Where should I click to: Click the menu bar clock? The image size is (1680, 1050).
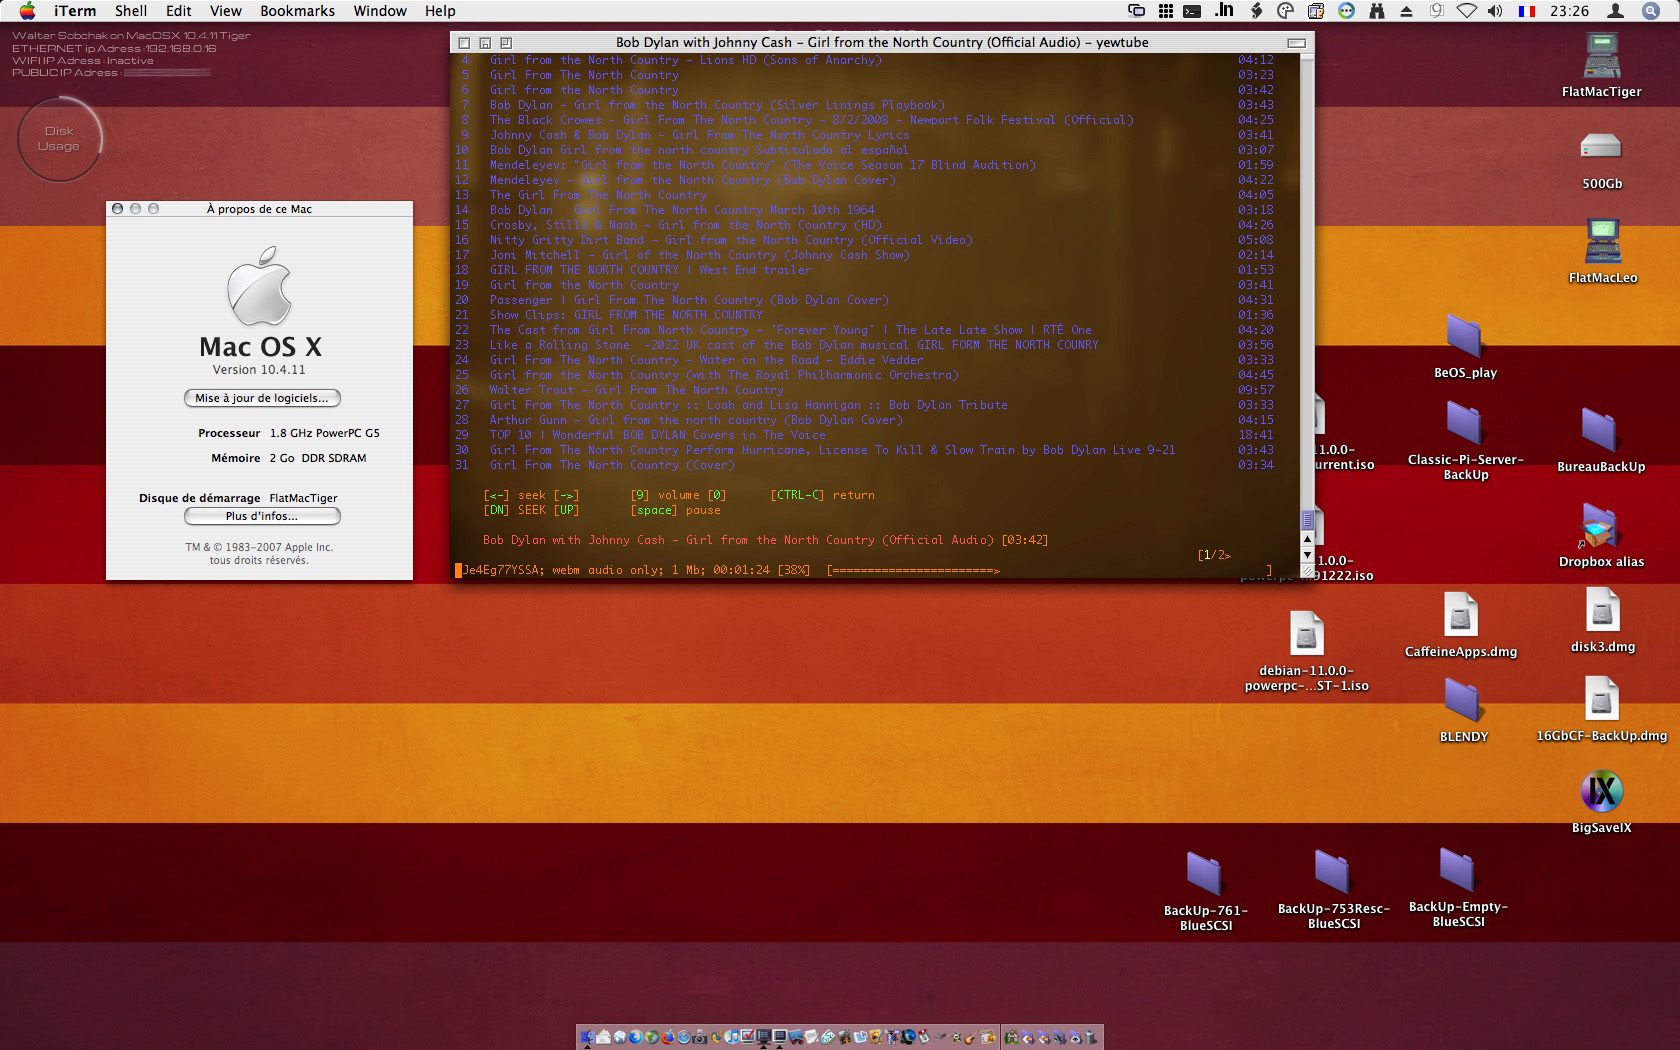[x=1570, y=11]
